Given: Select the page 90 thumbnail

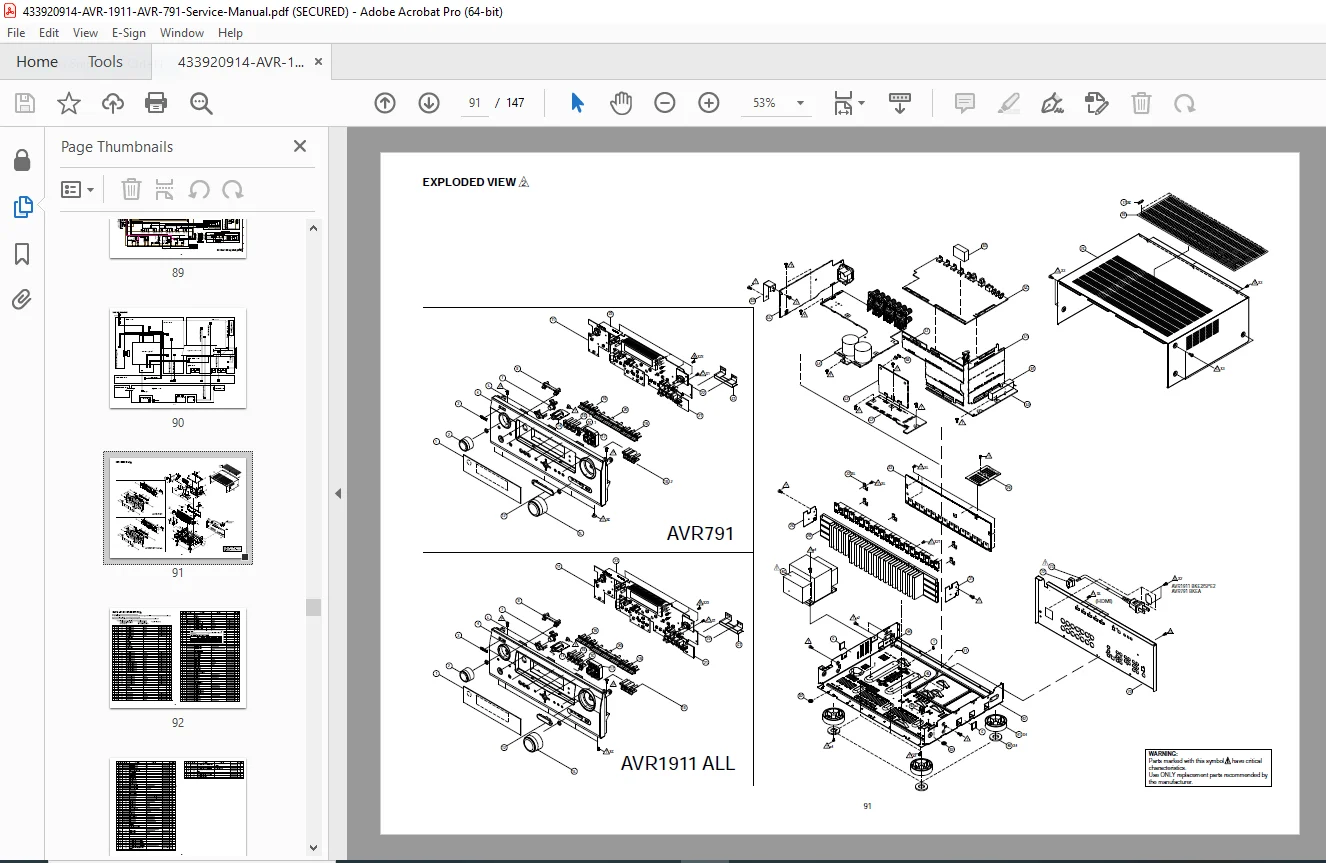Looking at the screenshot, I should coord(178,358).
